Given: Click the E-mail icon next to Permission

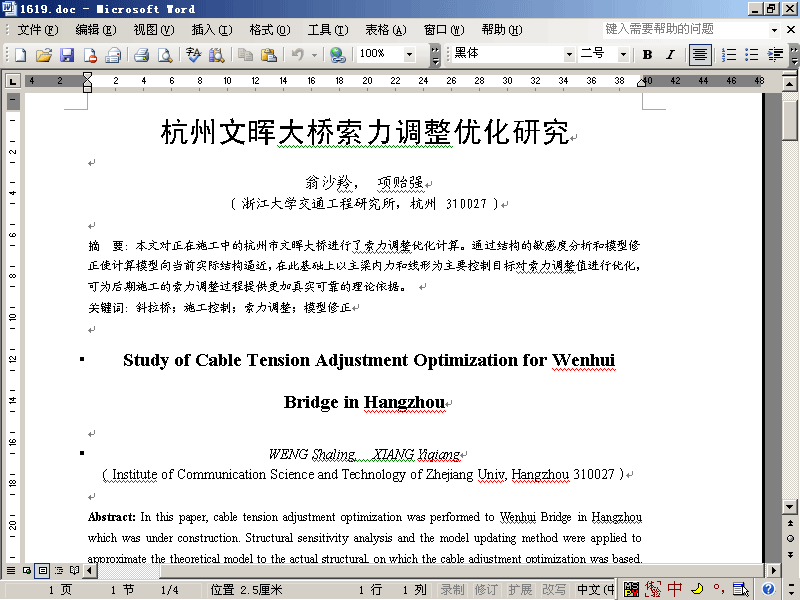Looking at the screenshot, I should point(113,54).
